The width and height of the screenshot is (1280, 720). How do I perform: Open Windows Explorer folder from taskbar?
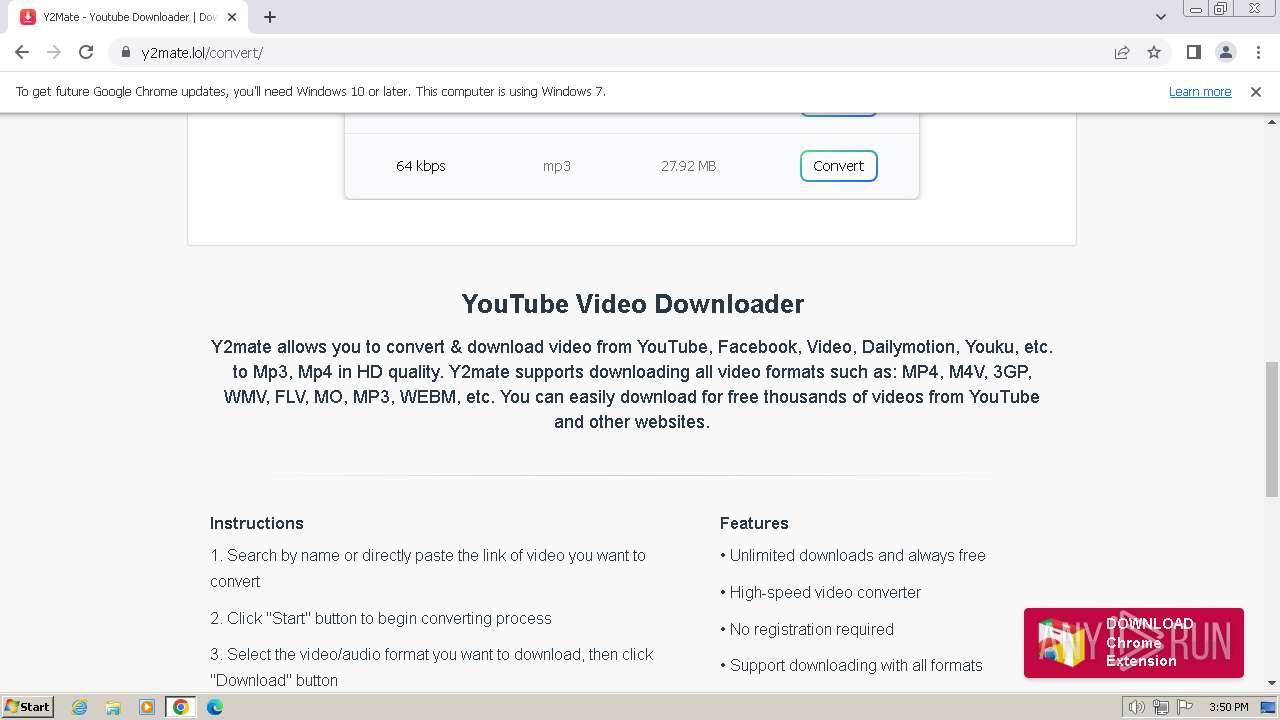point(113,707)
